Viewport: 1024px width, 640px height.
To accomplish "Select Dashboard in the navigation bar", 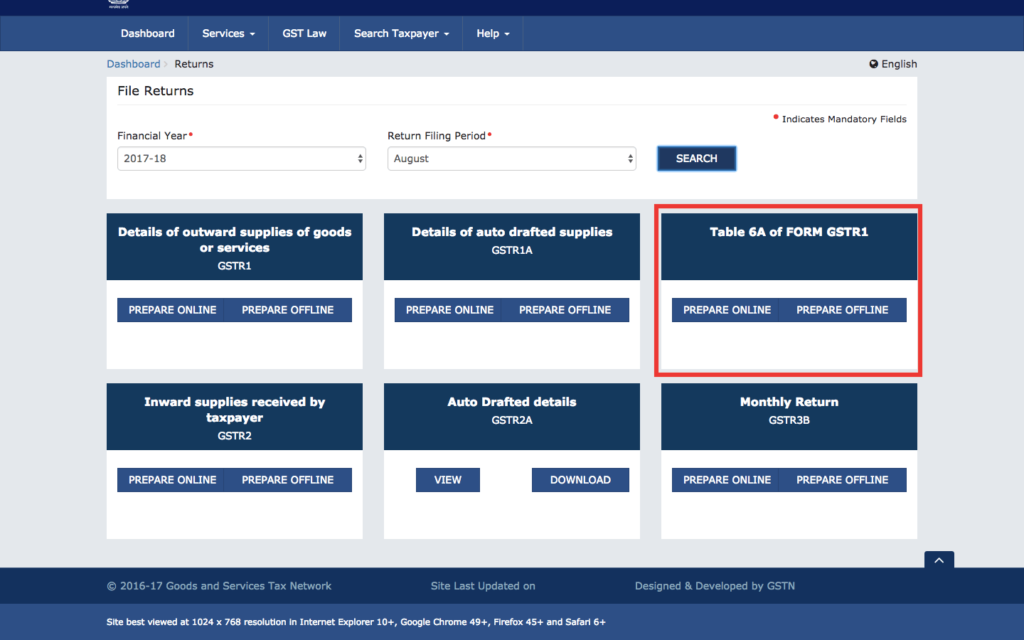I will (x=147, y=33).
